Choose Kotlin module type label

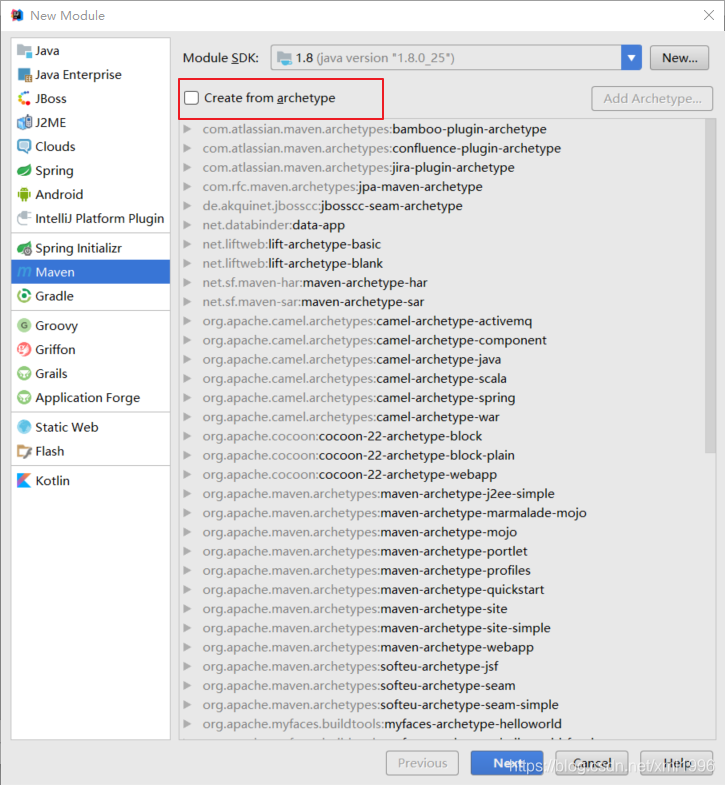pos(53,481)
